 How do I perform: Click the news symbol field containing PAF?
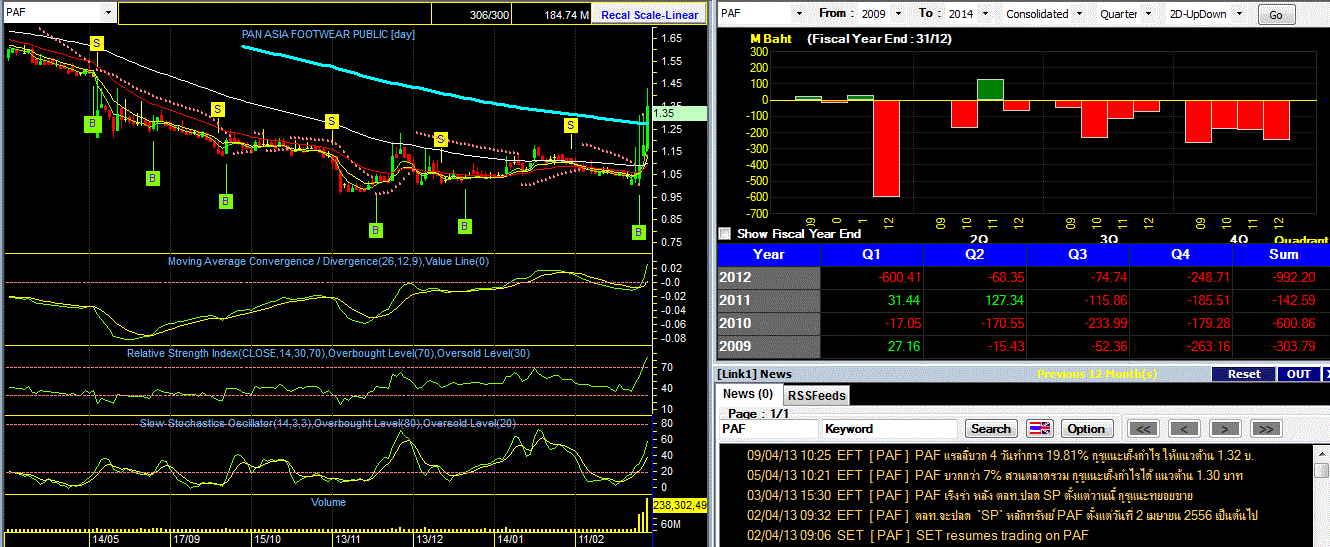click(x=768, y=428)
